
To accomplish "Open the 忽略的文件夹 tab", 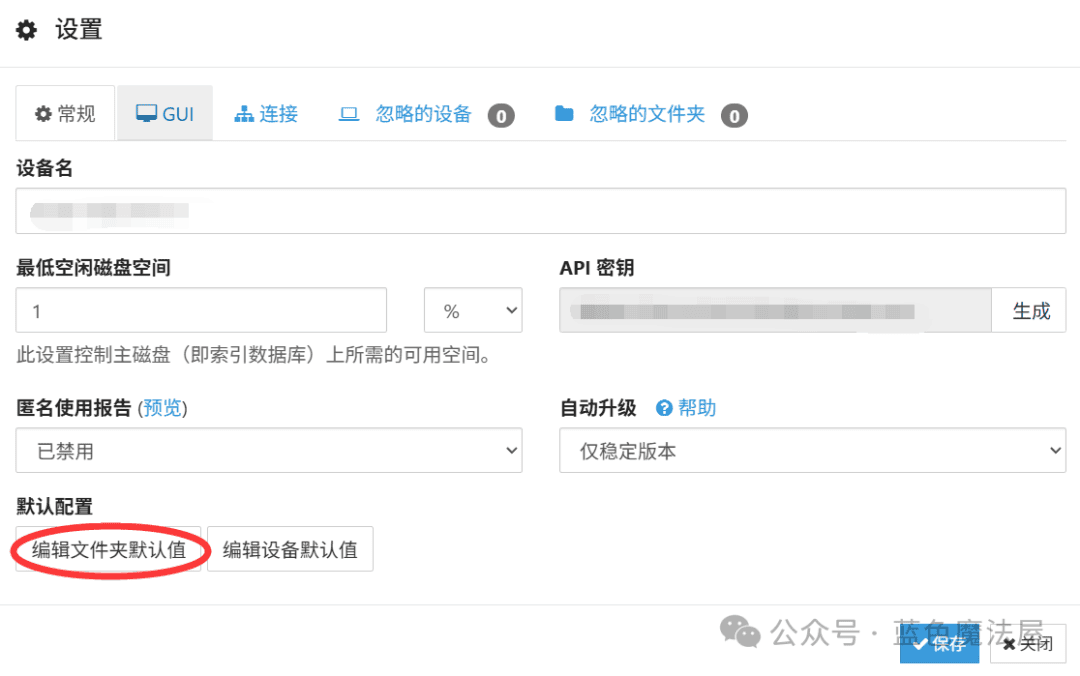I will click(x=650, y=114).
